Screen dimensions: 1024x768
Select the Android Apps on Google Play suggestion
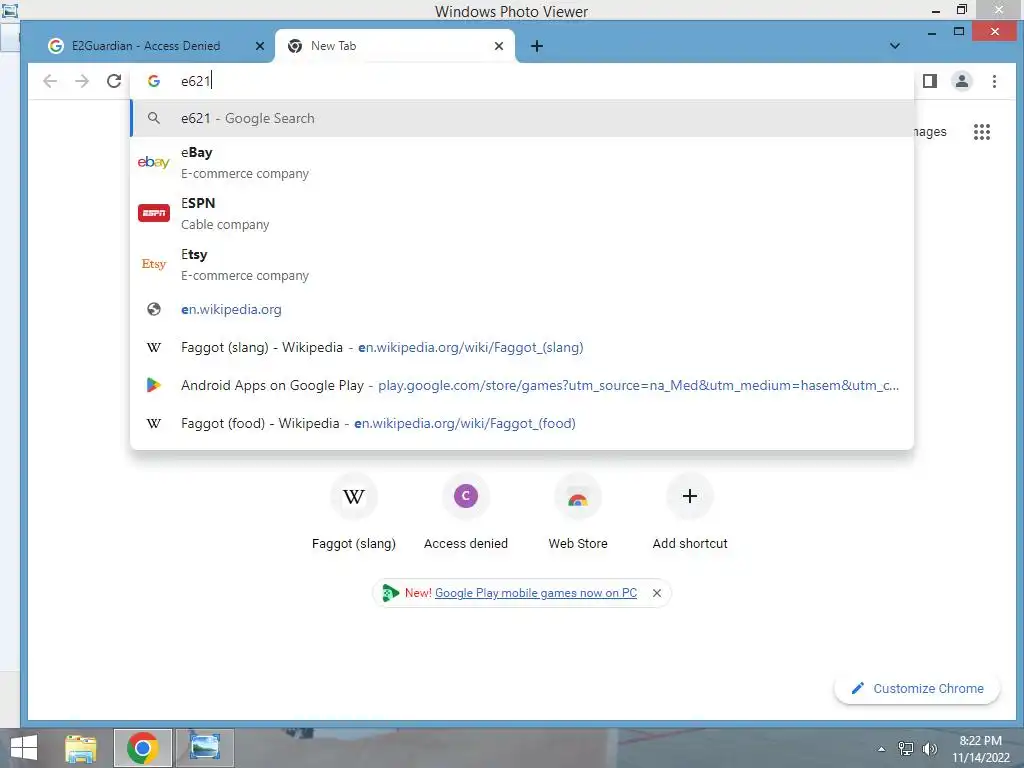click(522, 385)
